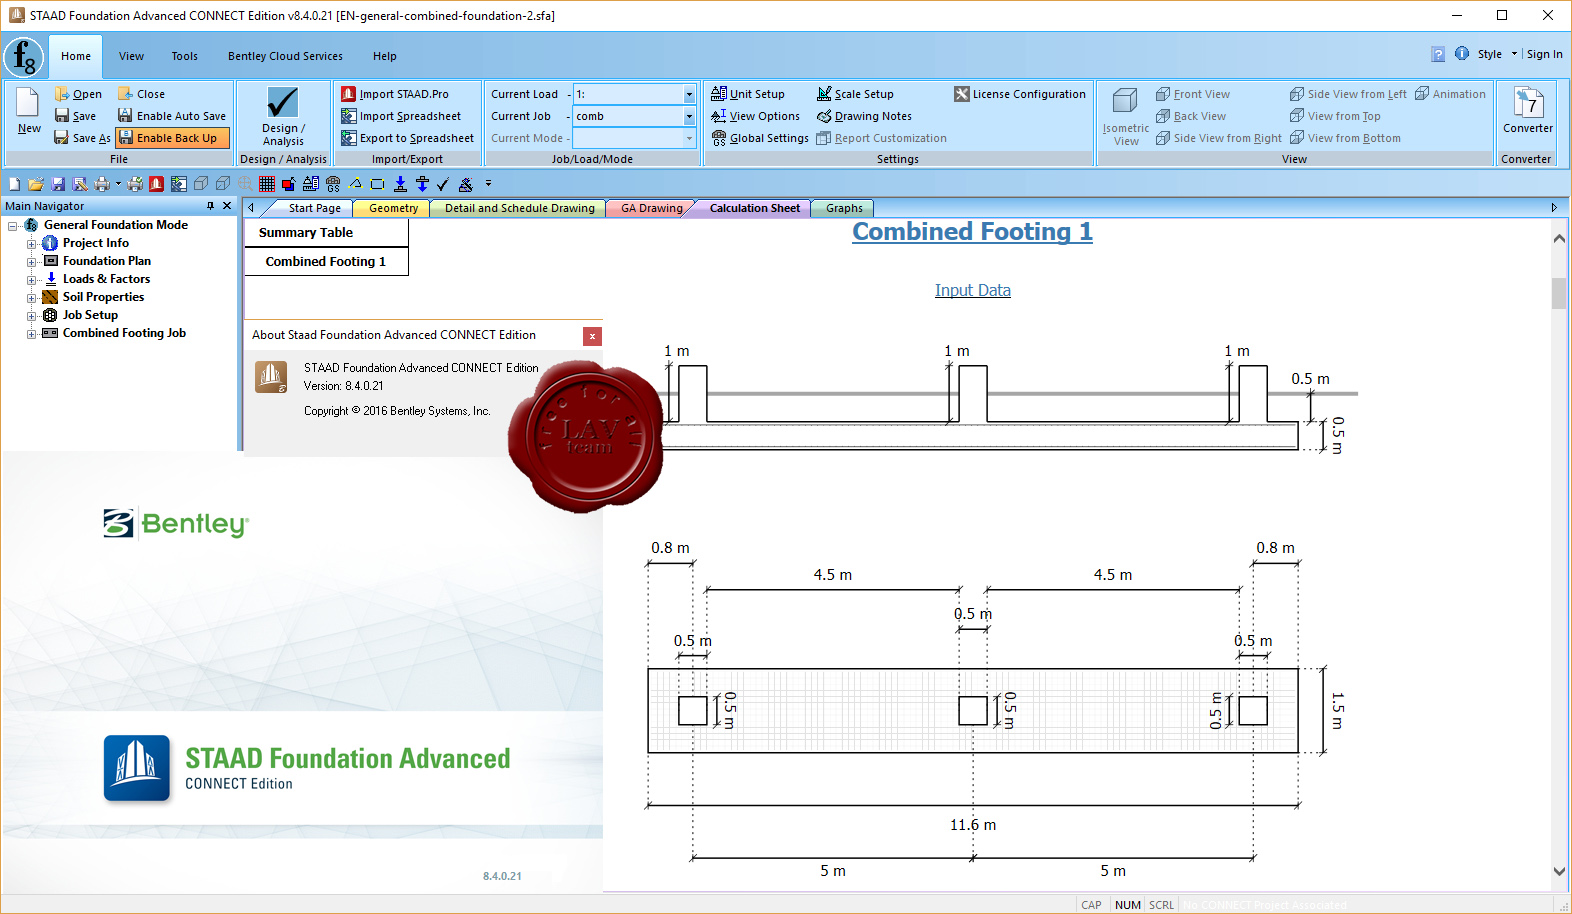Select Front View
Screen dimensions: 1572x914
[1193, 94]
